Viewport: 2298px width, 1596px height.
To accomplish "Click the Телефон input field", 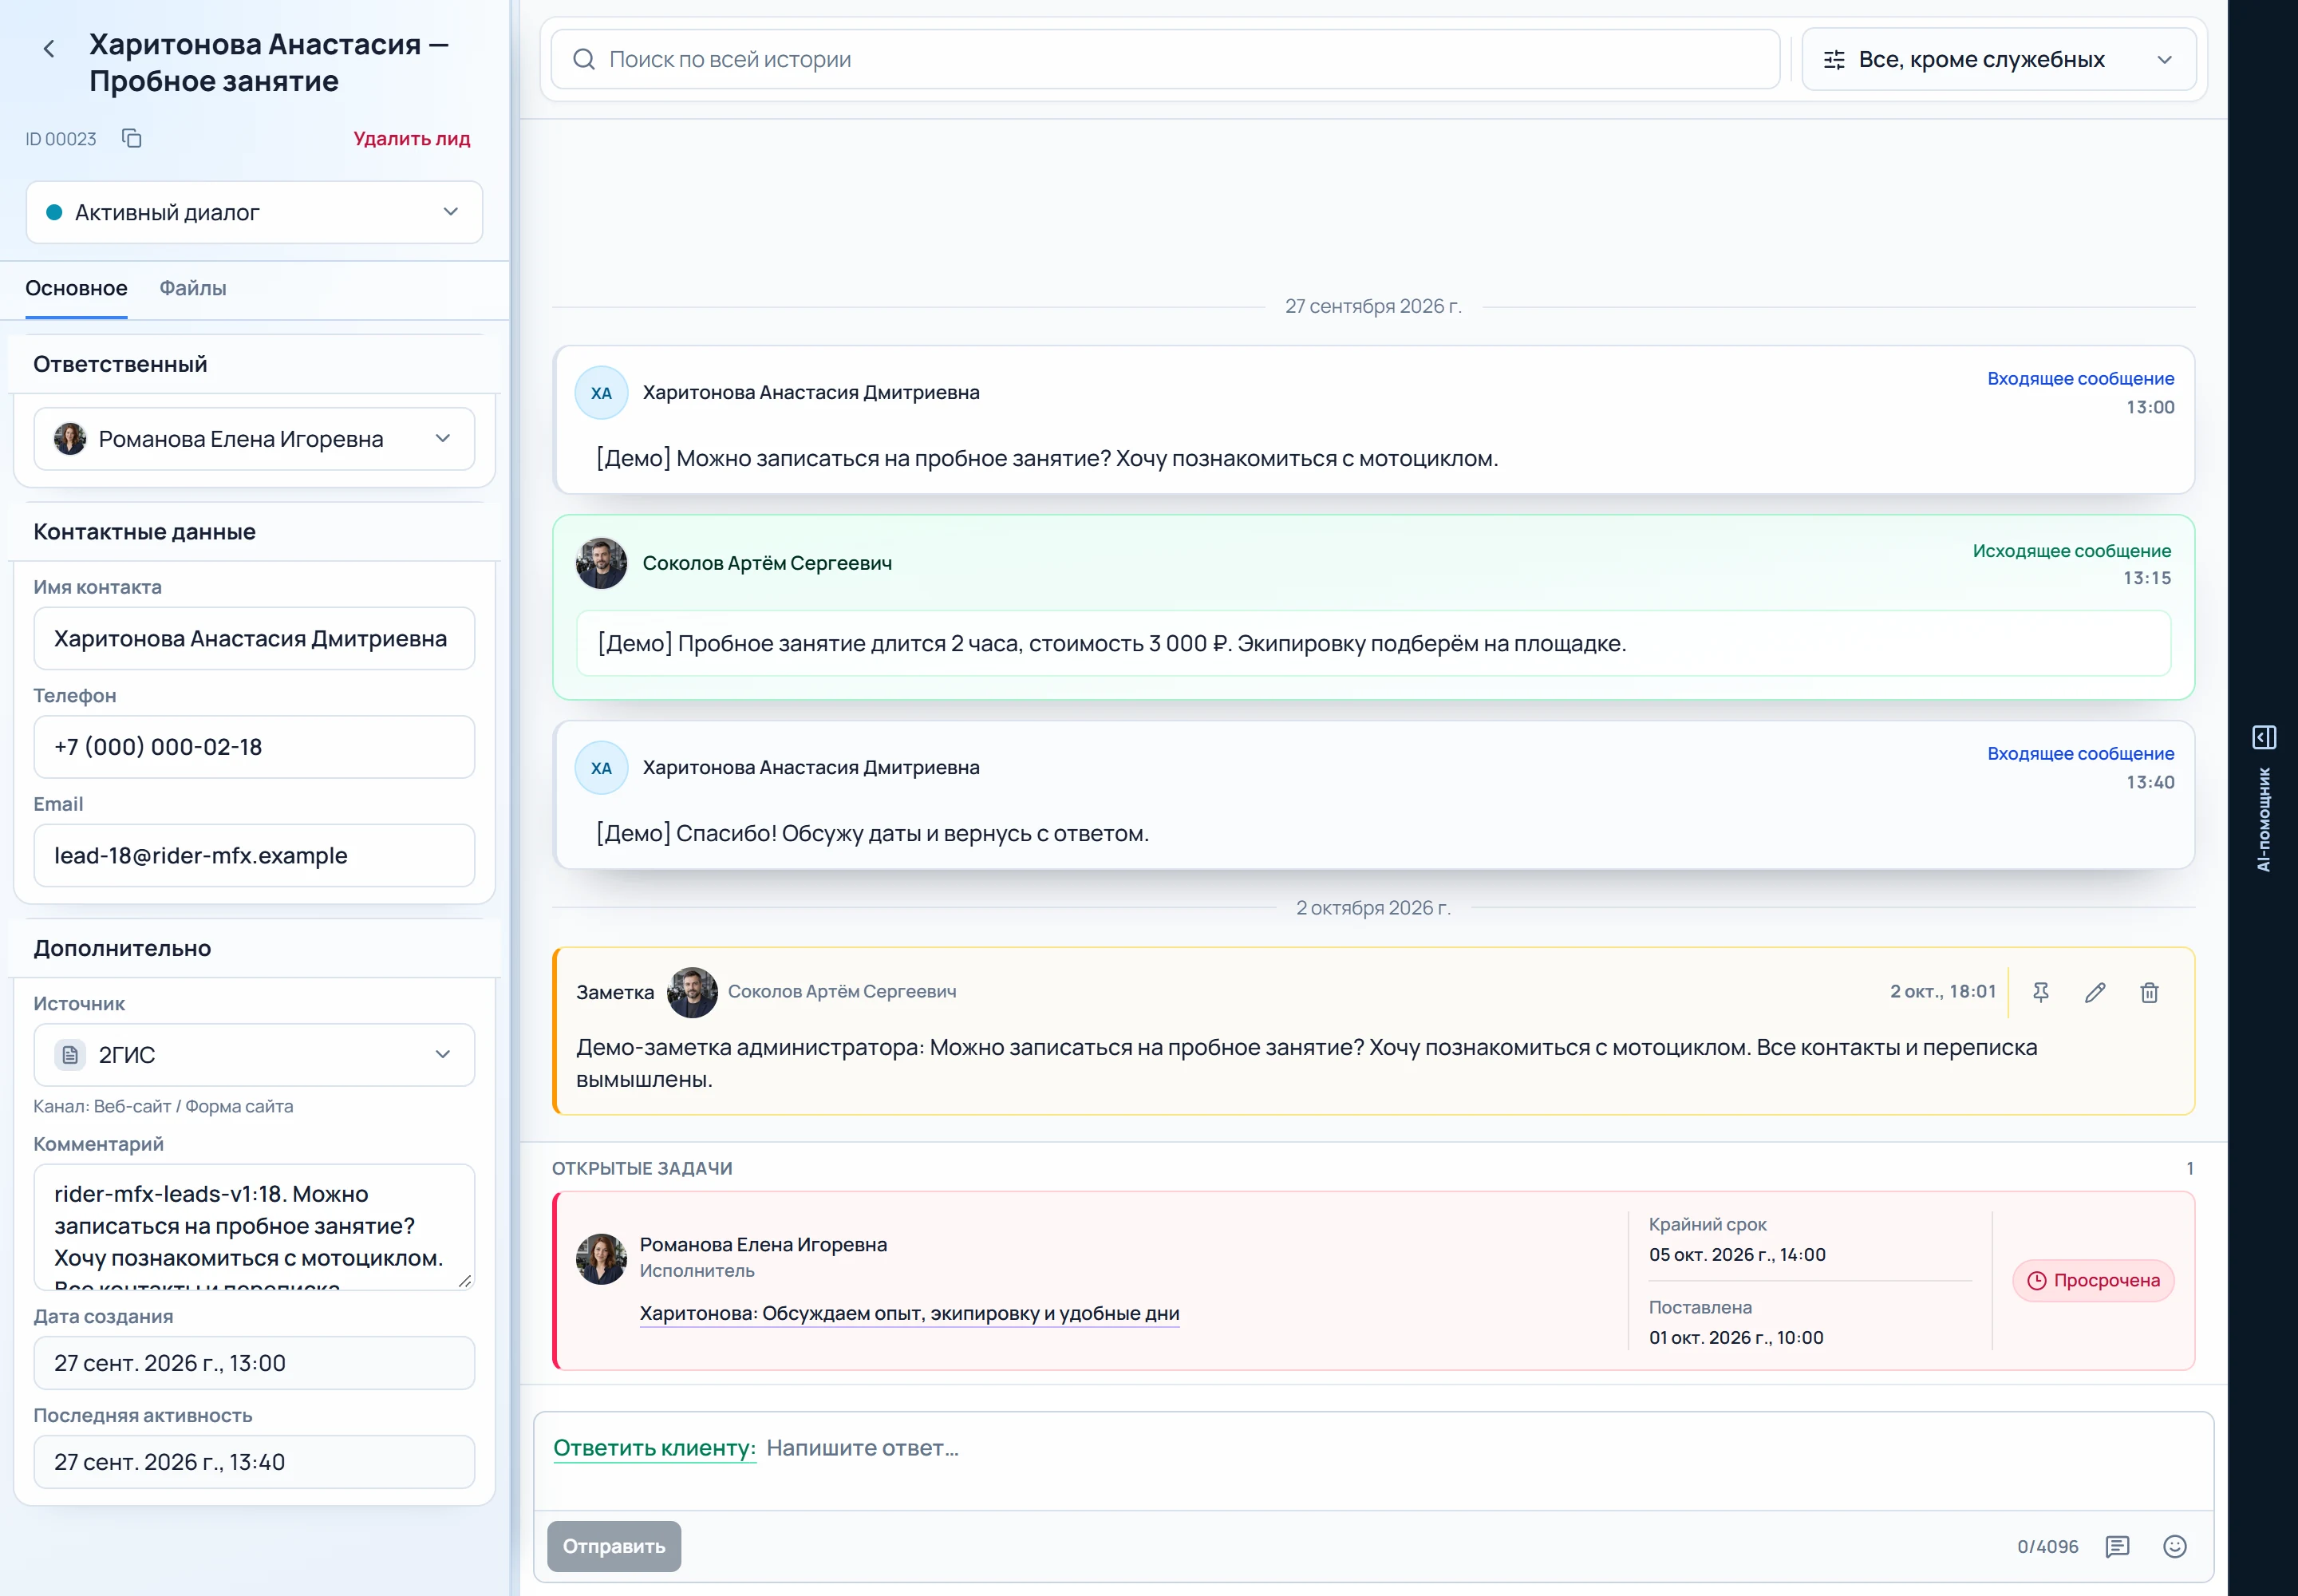I will tap(254, 747).
